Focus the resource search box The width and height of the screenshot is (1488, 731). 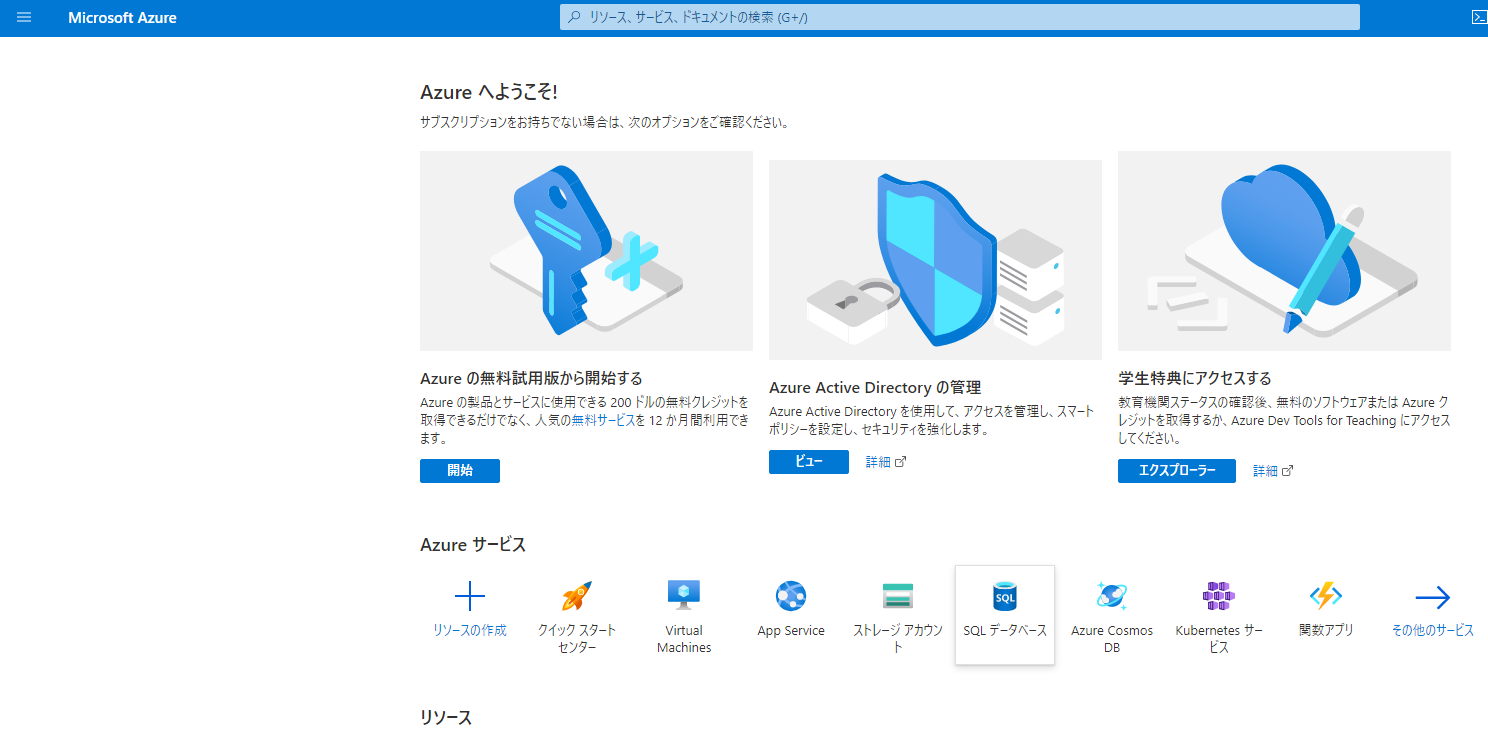960,17
